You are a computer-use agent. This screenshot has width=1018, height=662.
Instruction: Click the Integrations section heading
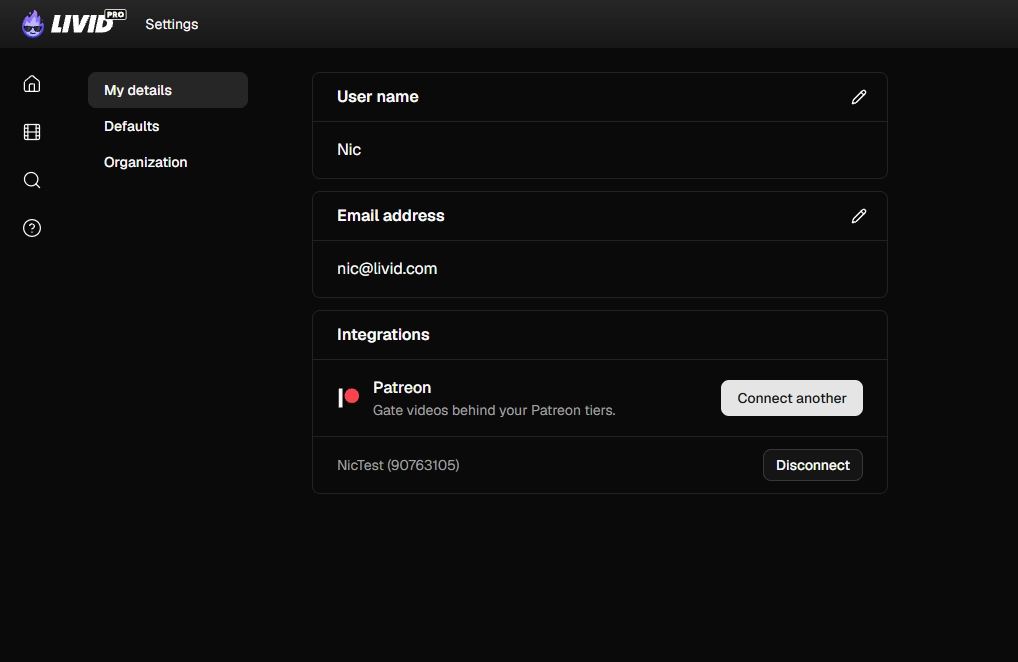tap(383, 334)
